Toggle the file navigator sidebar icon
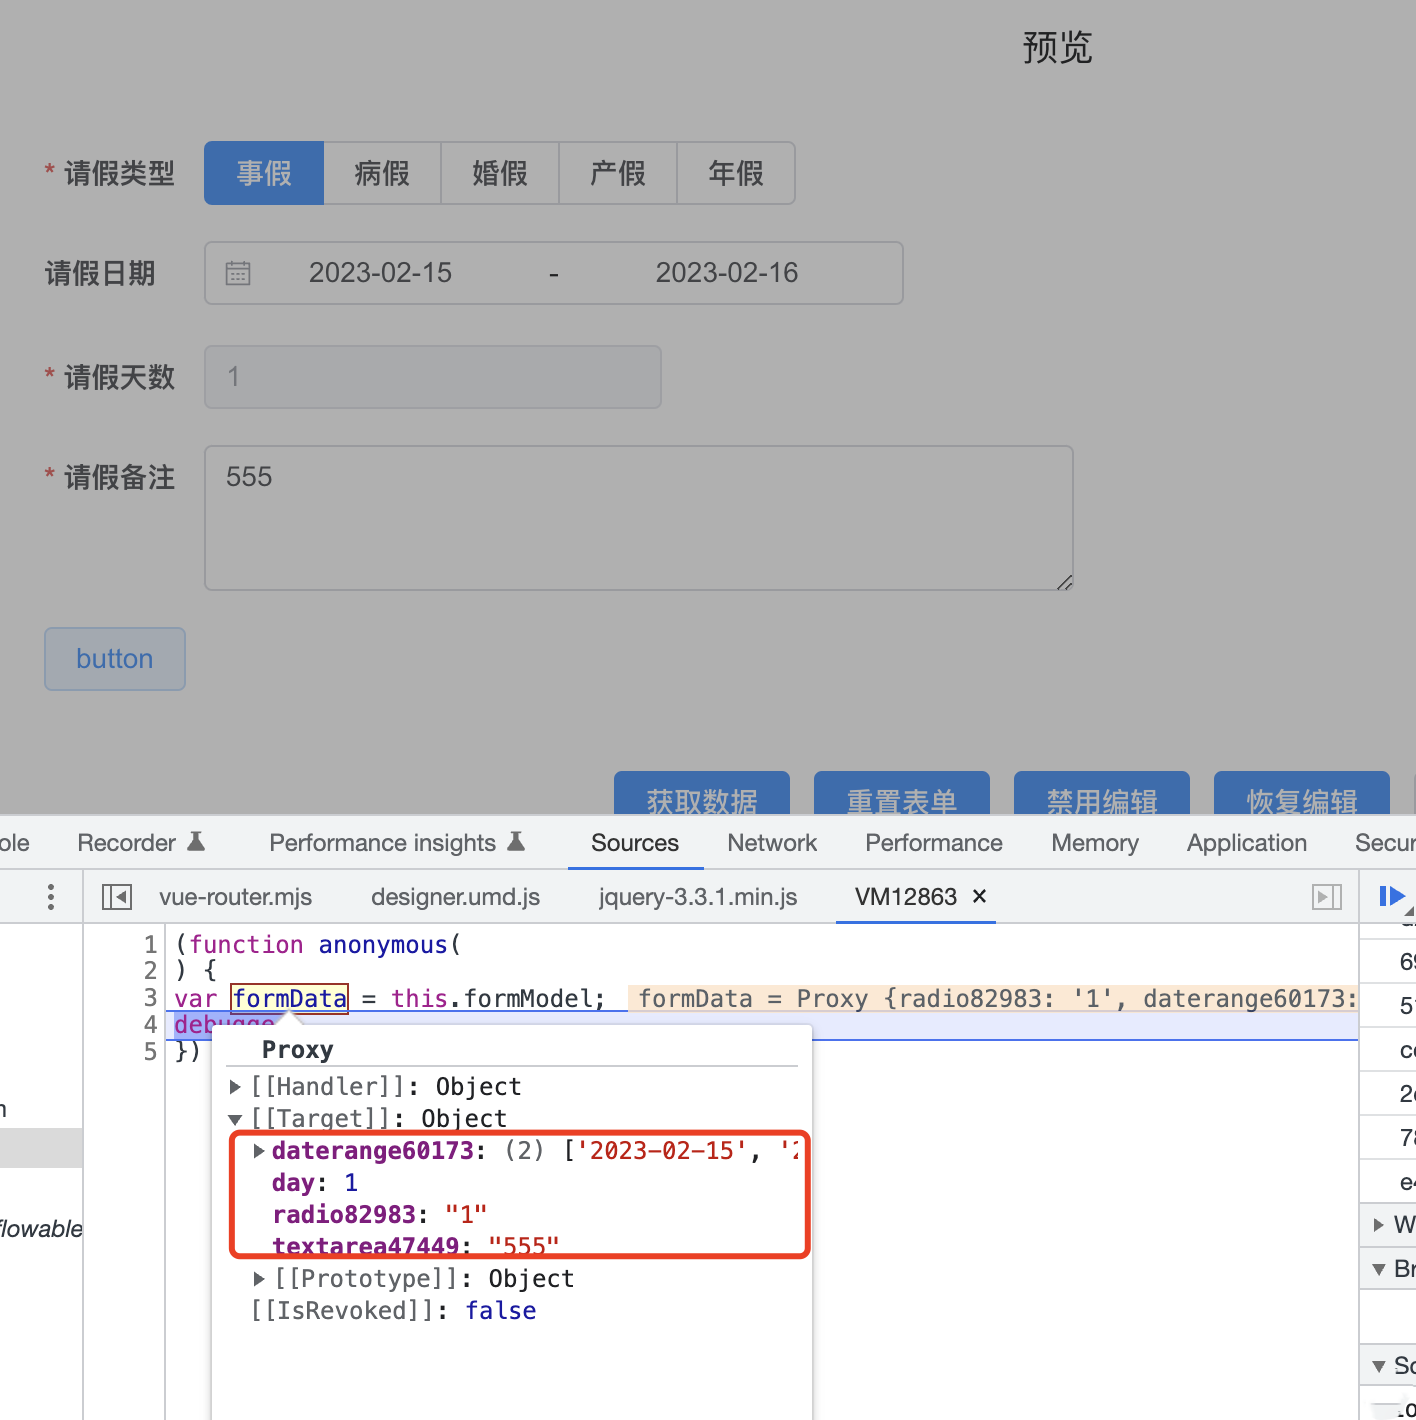Viewport: 1416px width, 1420px height. click(117, 897)
